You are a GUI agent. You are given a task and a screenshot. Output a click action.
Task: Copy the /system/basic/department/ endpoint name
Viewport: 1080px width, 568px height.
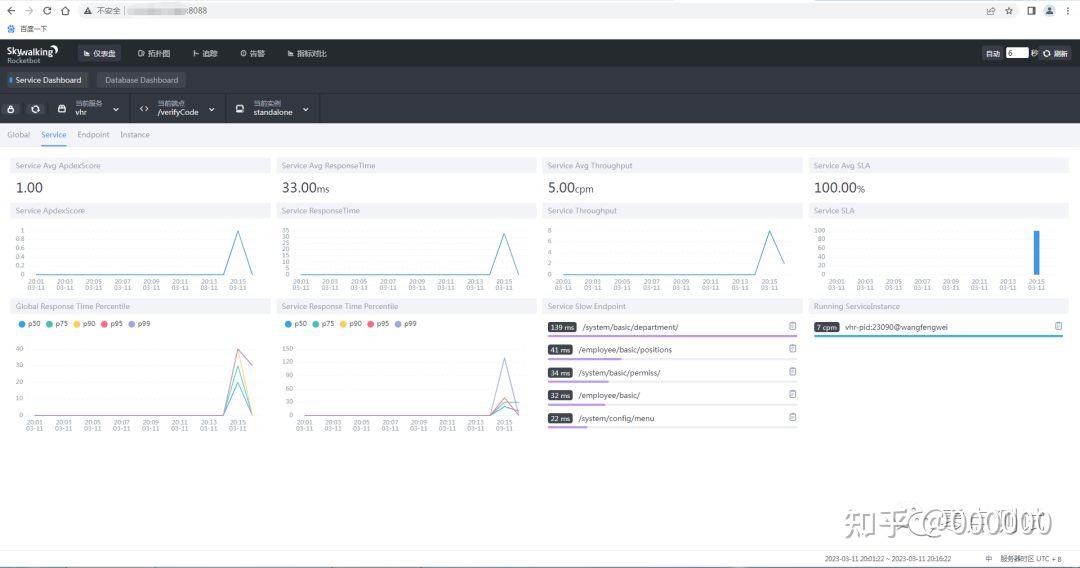tap(792, 326)
